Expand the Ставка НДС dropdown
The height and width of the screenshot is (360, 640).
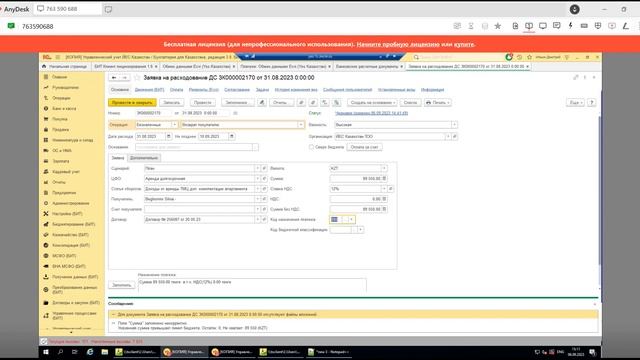click(x=384, y=189)
